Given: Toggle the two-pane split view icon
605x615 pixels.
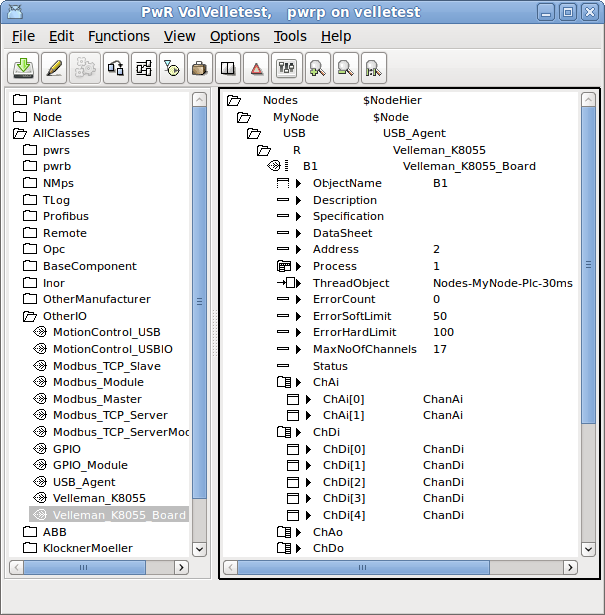Looking at the screenshot, I should [x=228, y=68].
